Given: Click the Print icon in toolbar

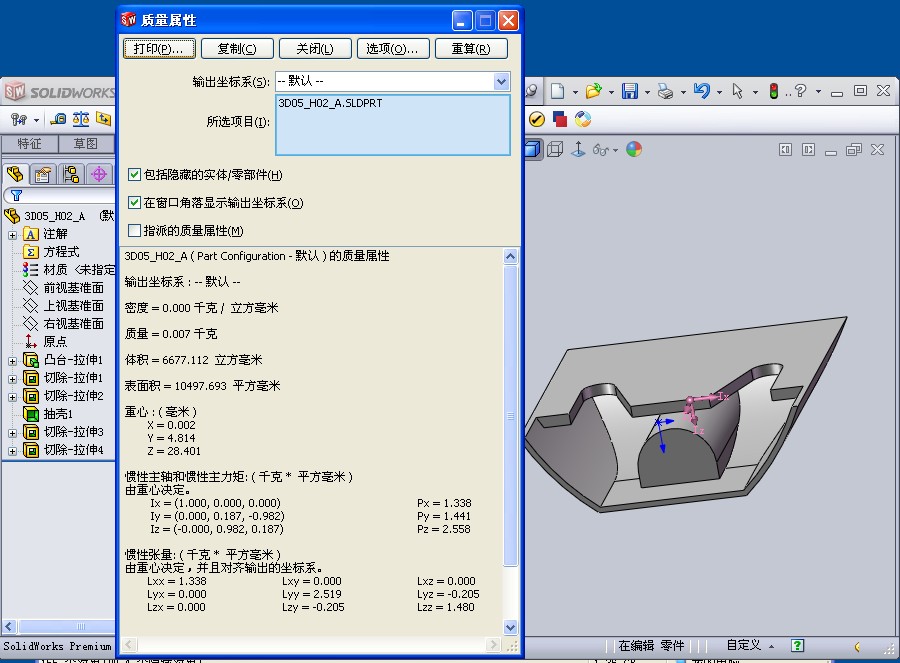Looking at the screenshot, I should 665,91.
